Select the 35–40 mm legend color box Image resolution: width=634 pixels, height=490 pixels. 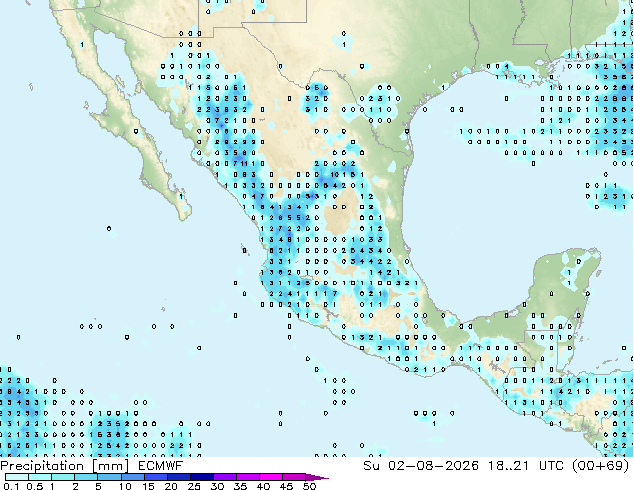tap(248, 477)
